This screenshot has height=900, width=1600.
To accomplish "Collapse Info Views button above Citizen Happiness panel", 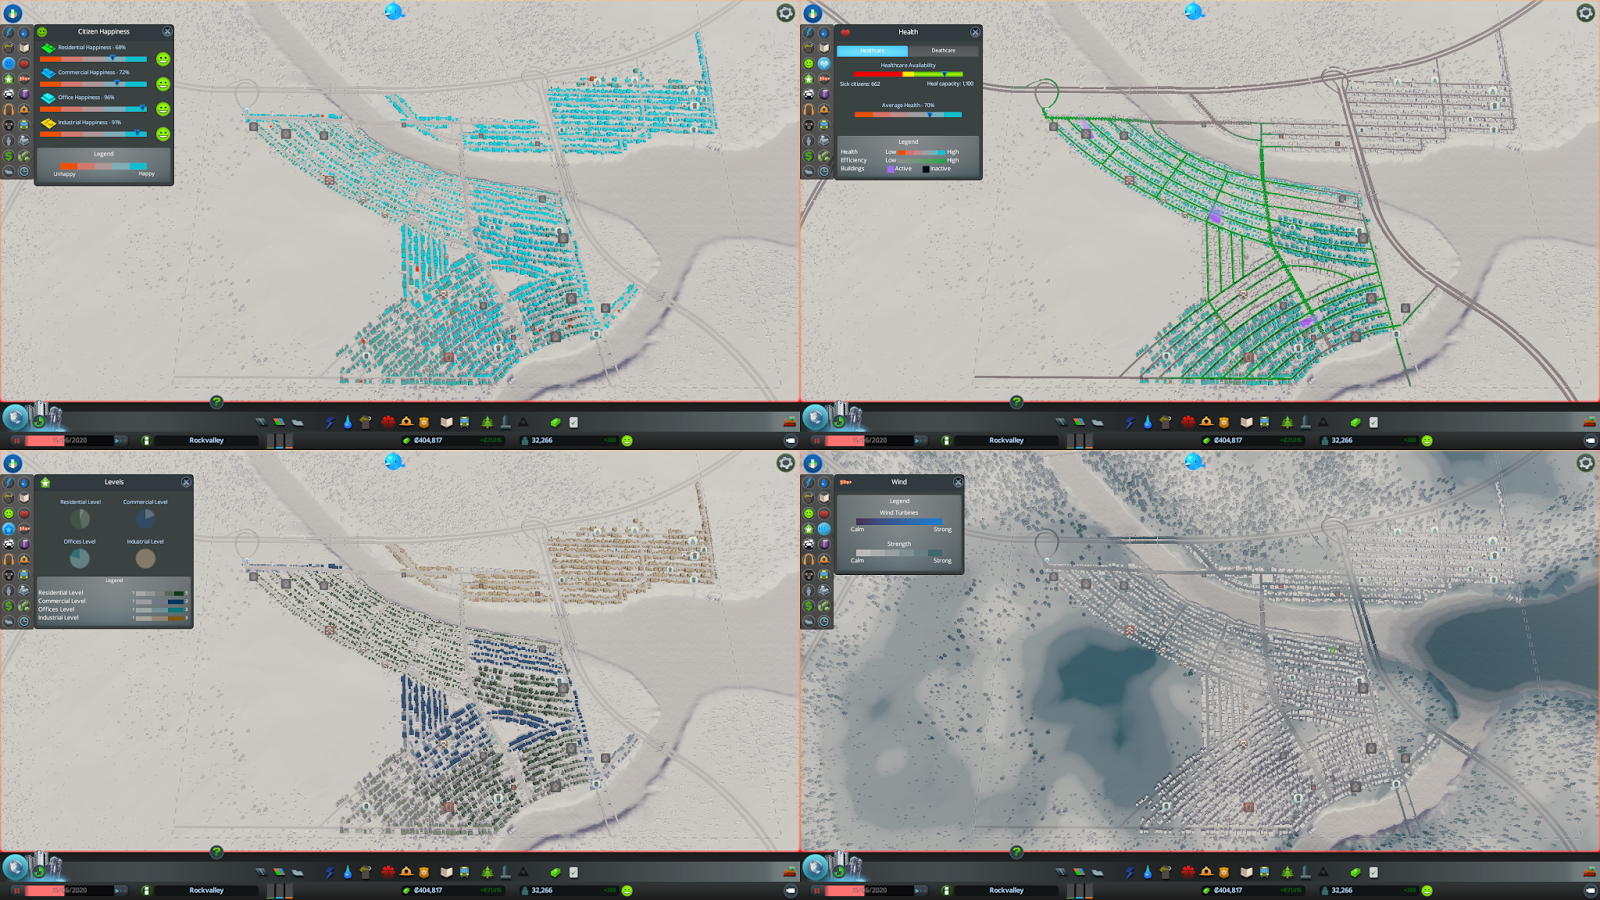I will coord(13,13).
